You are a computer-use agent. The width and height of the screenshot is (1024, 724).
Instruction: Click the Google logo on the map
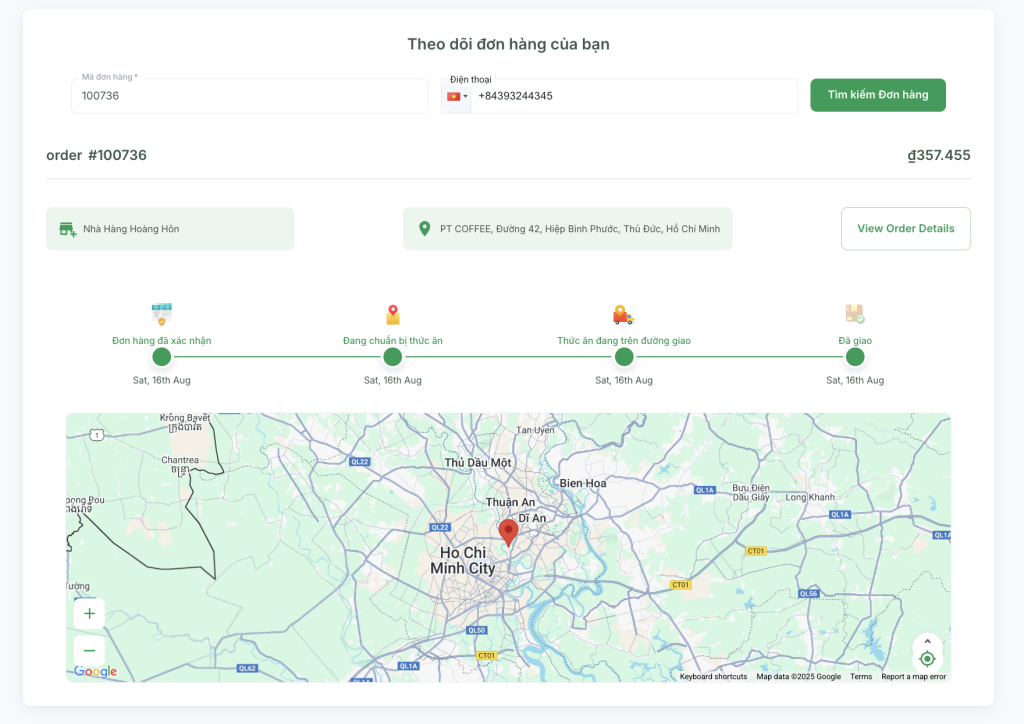pos(95,672)
